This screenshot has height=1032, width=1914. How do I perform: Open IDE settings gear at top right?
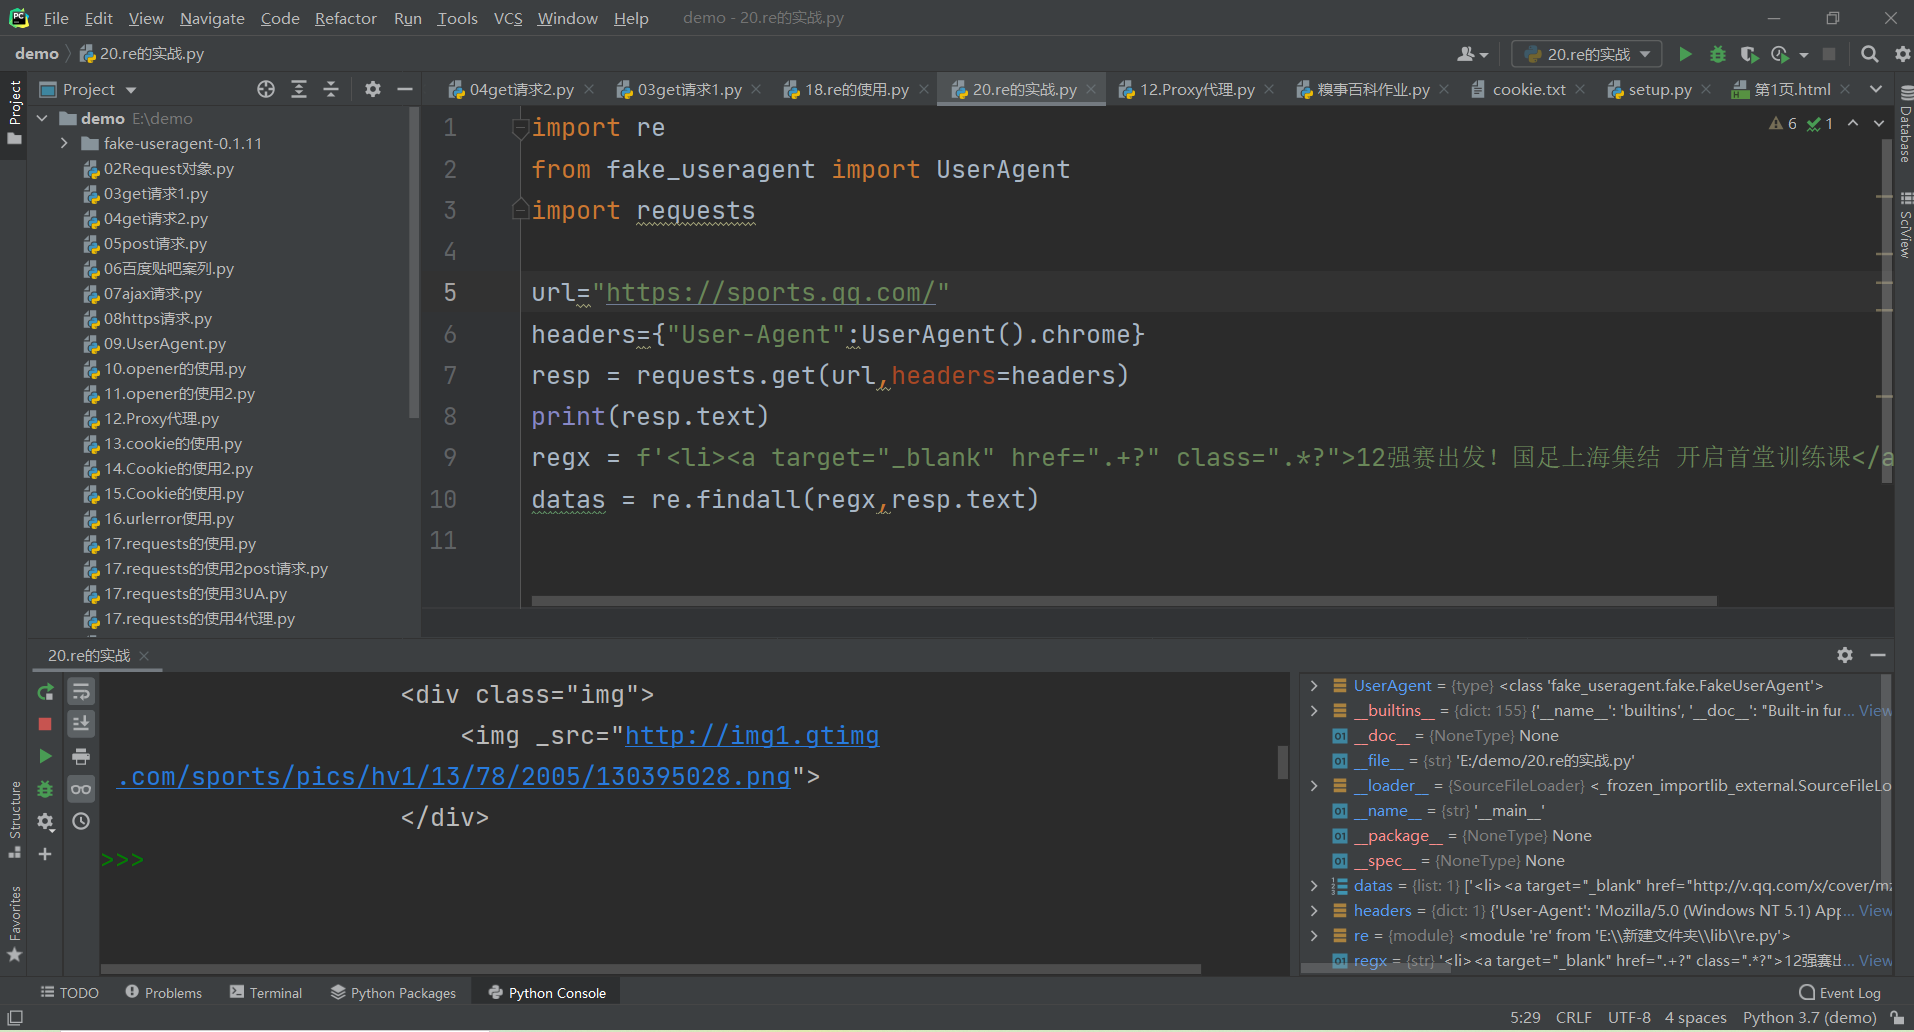(1902, 54)
